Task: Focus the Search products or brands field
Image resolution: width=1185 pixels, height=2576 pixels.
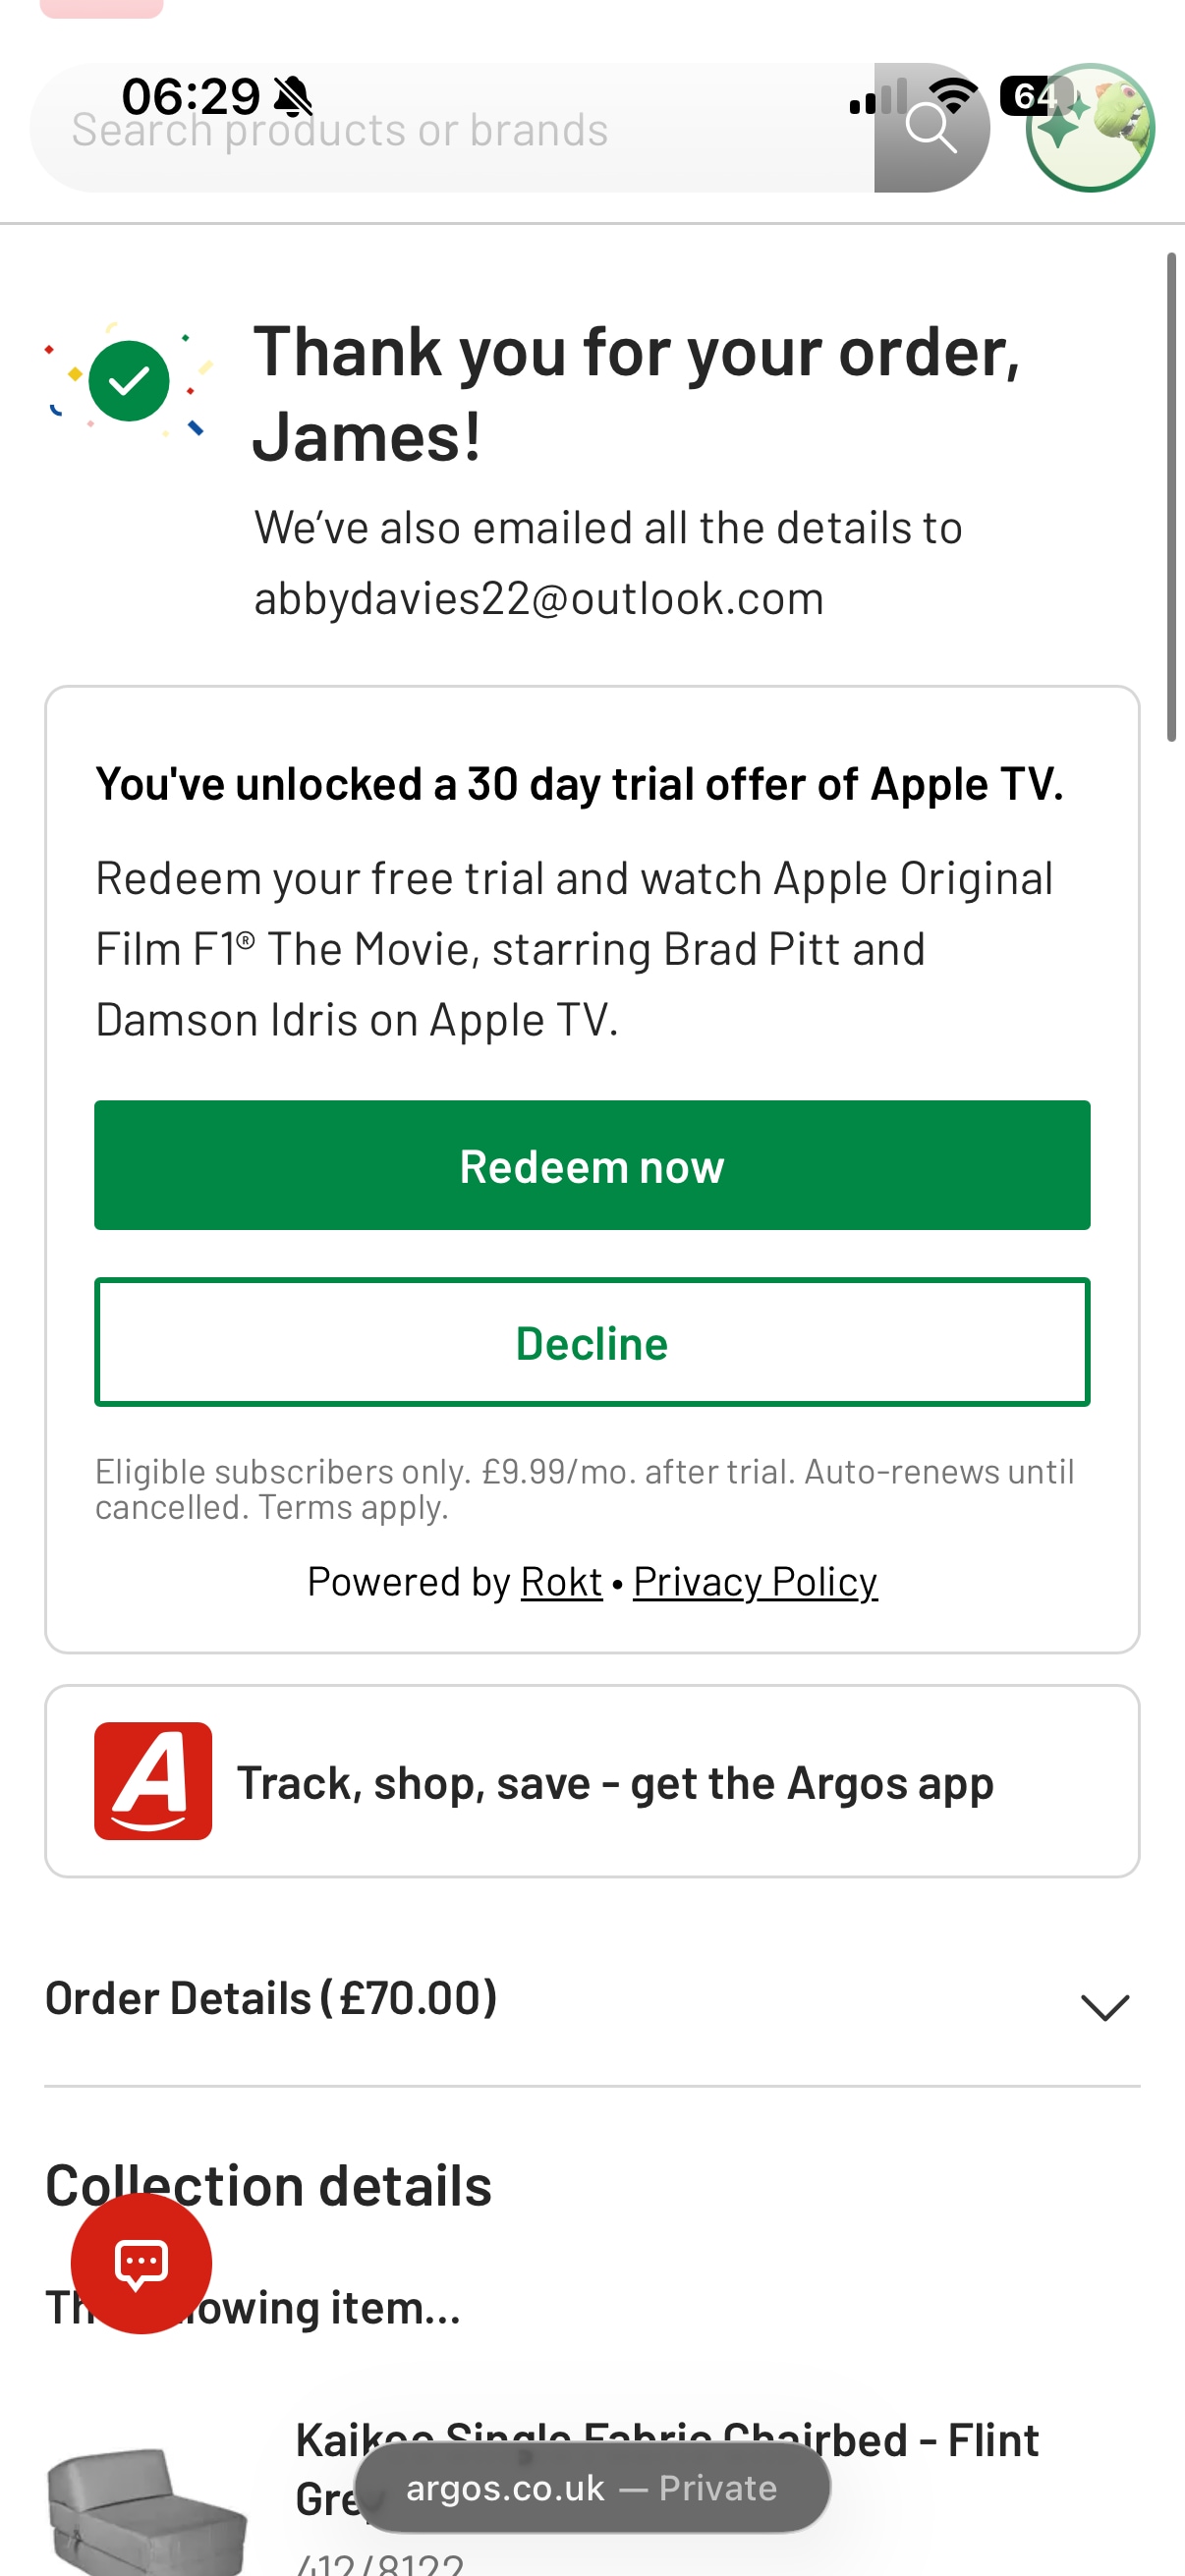Action: pyautogui.click(x=450, y=130)
